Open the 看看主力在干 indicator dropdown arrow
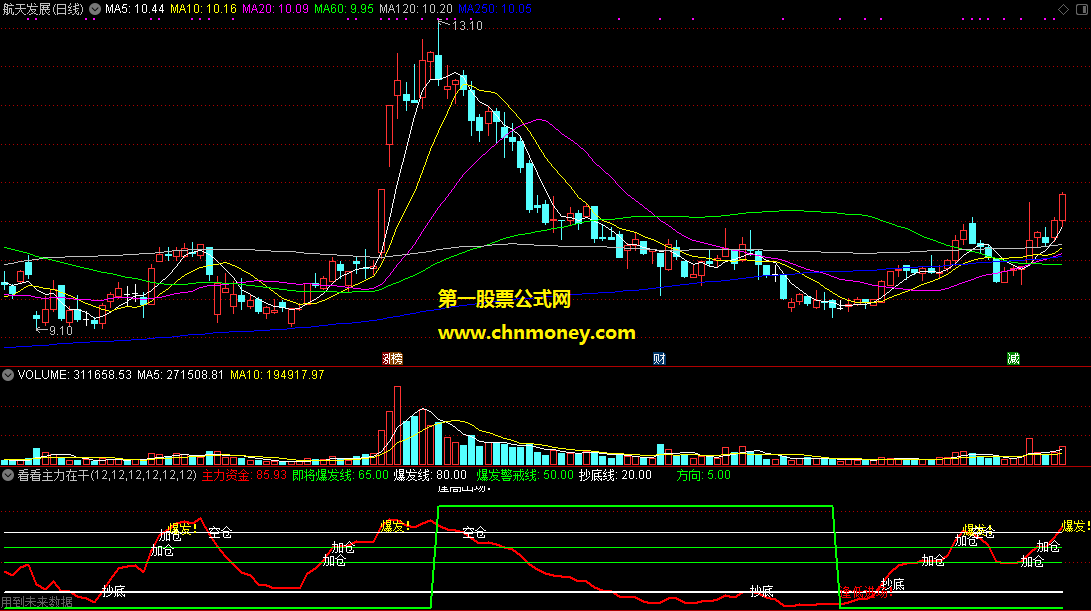This screenshot has width=1091, height=611. [x=8, y=475]
